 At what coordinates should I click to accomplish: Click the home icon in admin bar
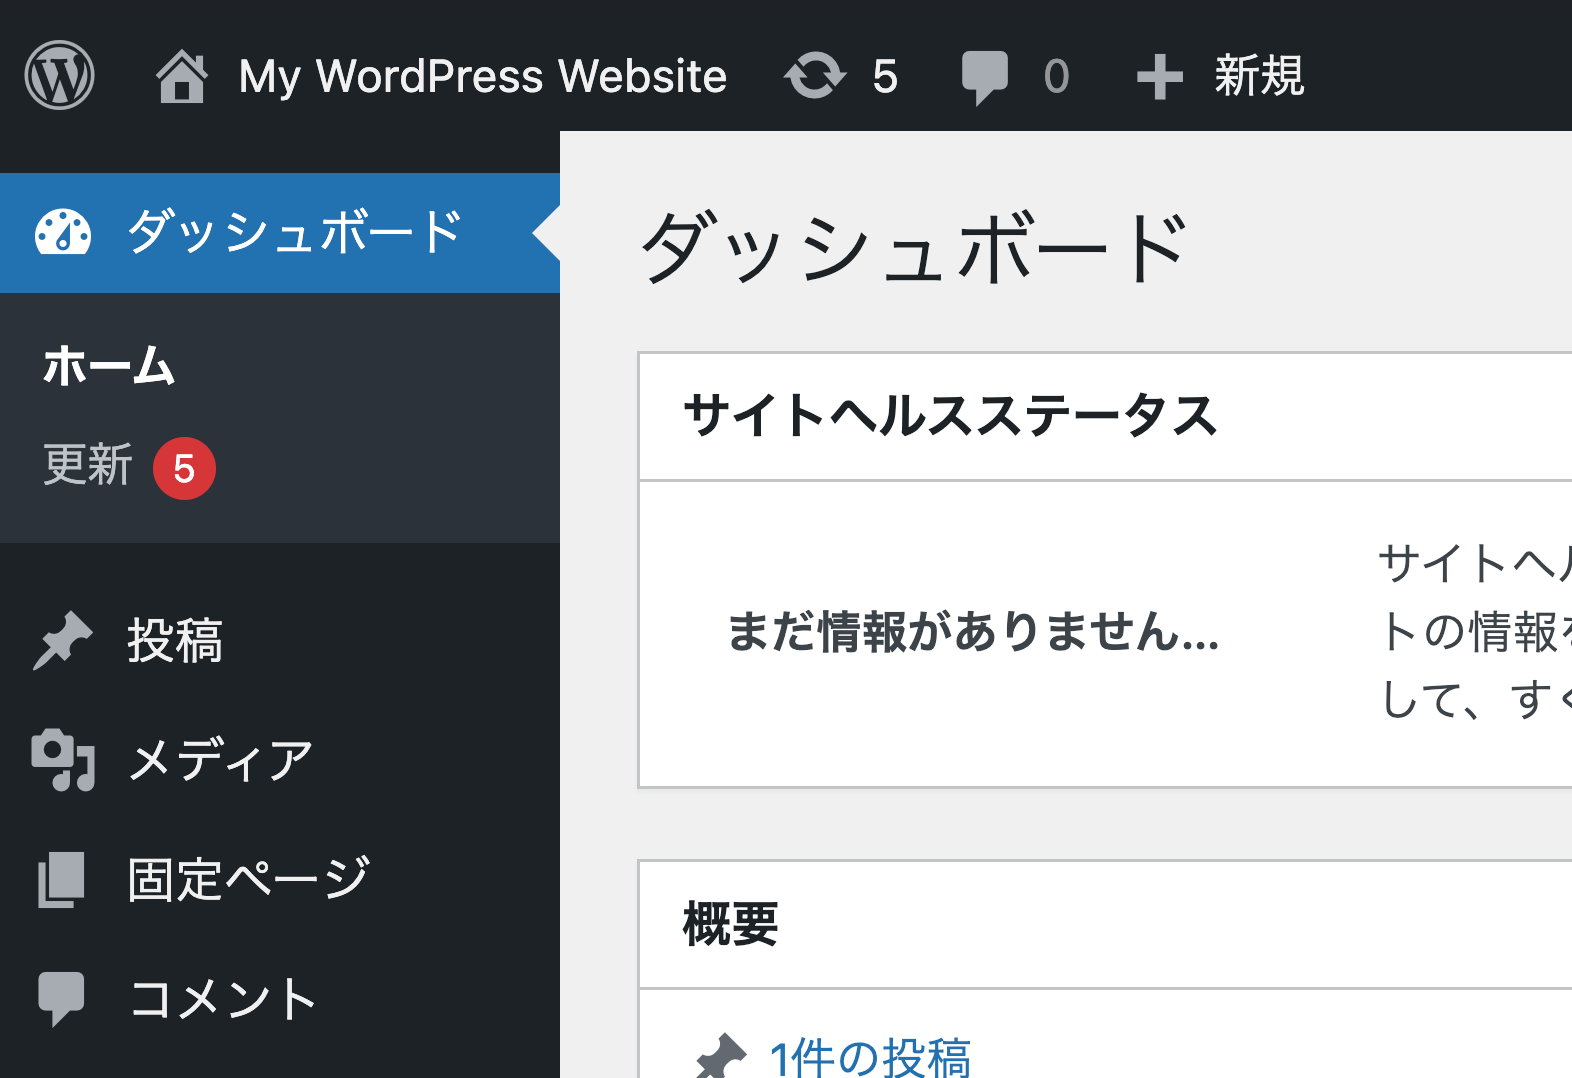[x=182, y=77]
